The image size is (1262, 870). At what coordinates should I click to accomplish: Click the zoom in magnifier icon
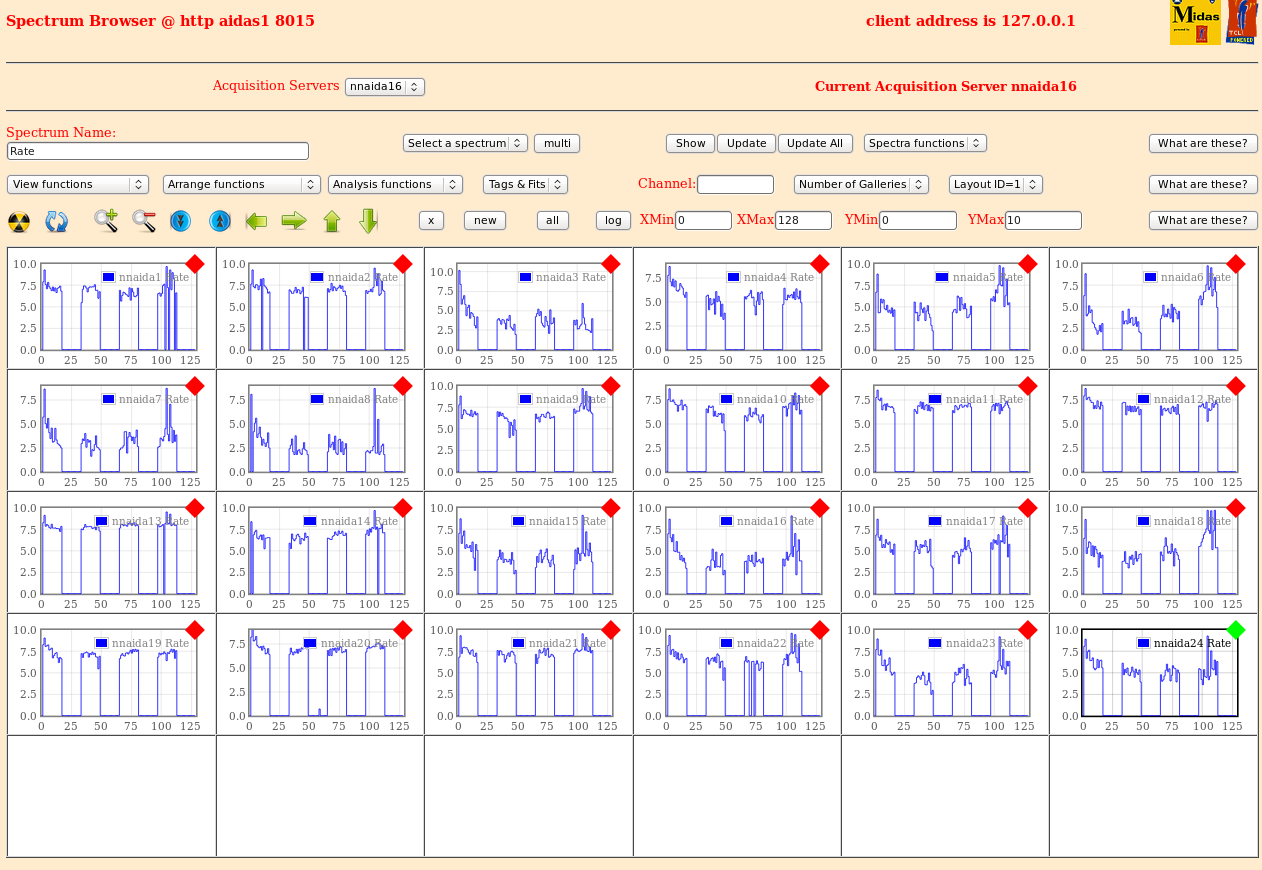106,221
